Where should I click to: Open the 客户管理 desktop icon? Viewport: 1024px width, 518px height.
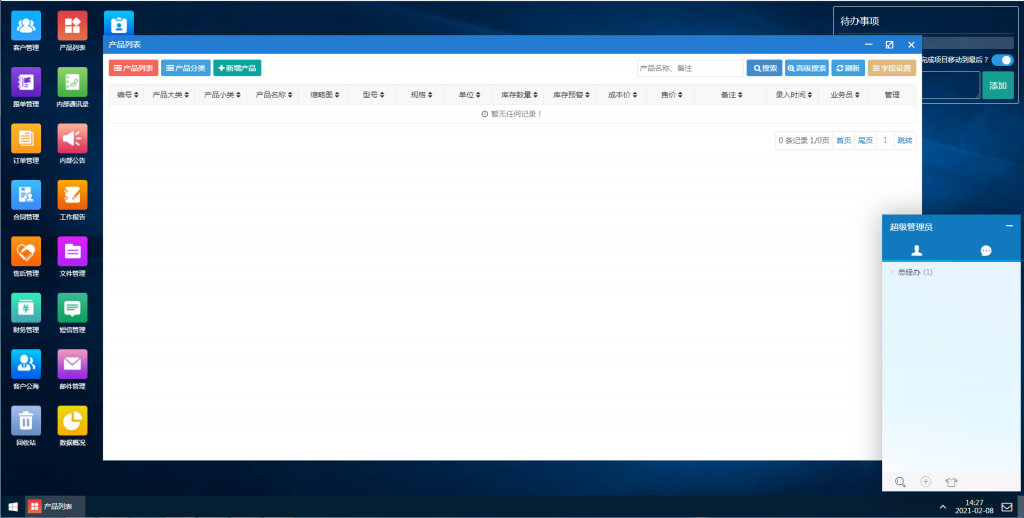click(x=26, y=25)
